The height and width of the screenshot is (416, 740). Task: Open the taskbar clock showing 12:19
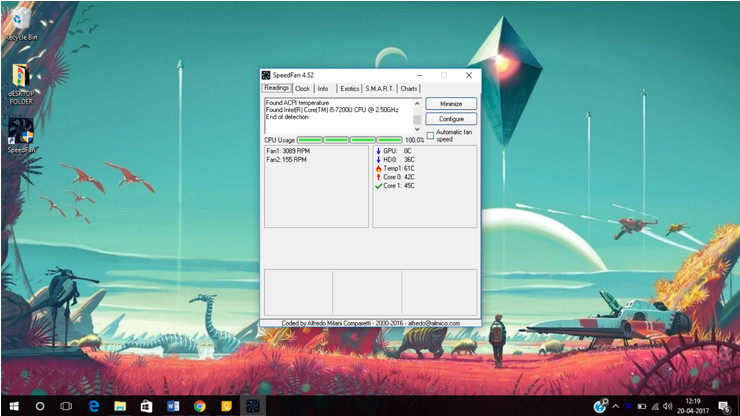(693, 406)
